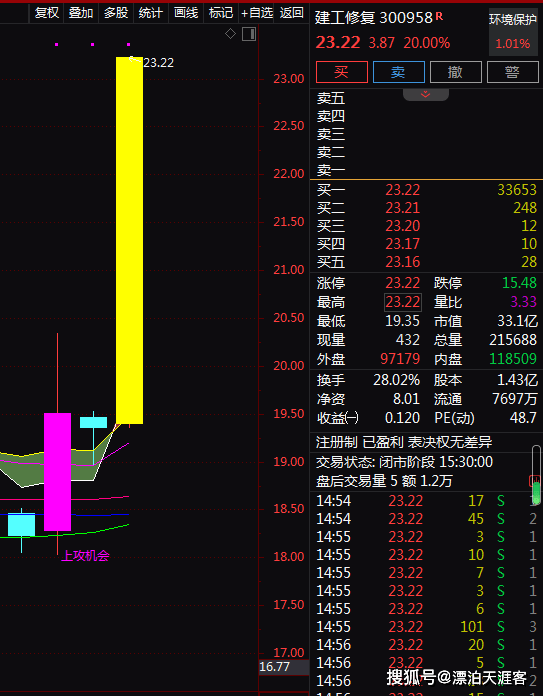Open the 统计 statistics tool
Screen dimensions: 543x696
[x=151, y=13]
